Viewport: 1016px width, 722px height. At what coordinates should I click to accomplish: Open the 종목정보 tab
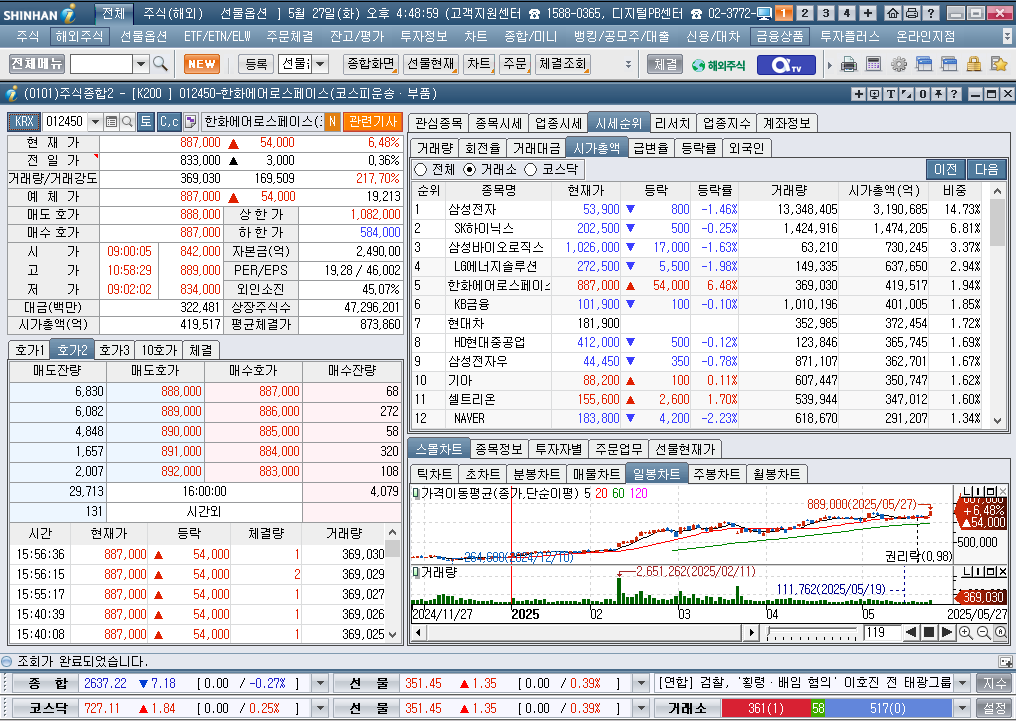point(498,448)
